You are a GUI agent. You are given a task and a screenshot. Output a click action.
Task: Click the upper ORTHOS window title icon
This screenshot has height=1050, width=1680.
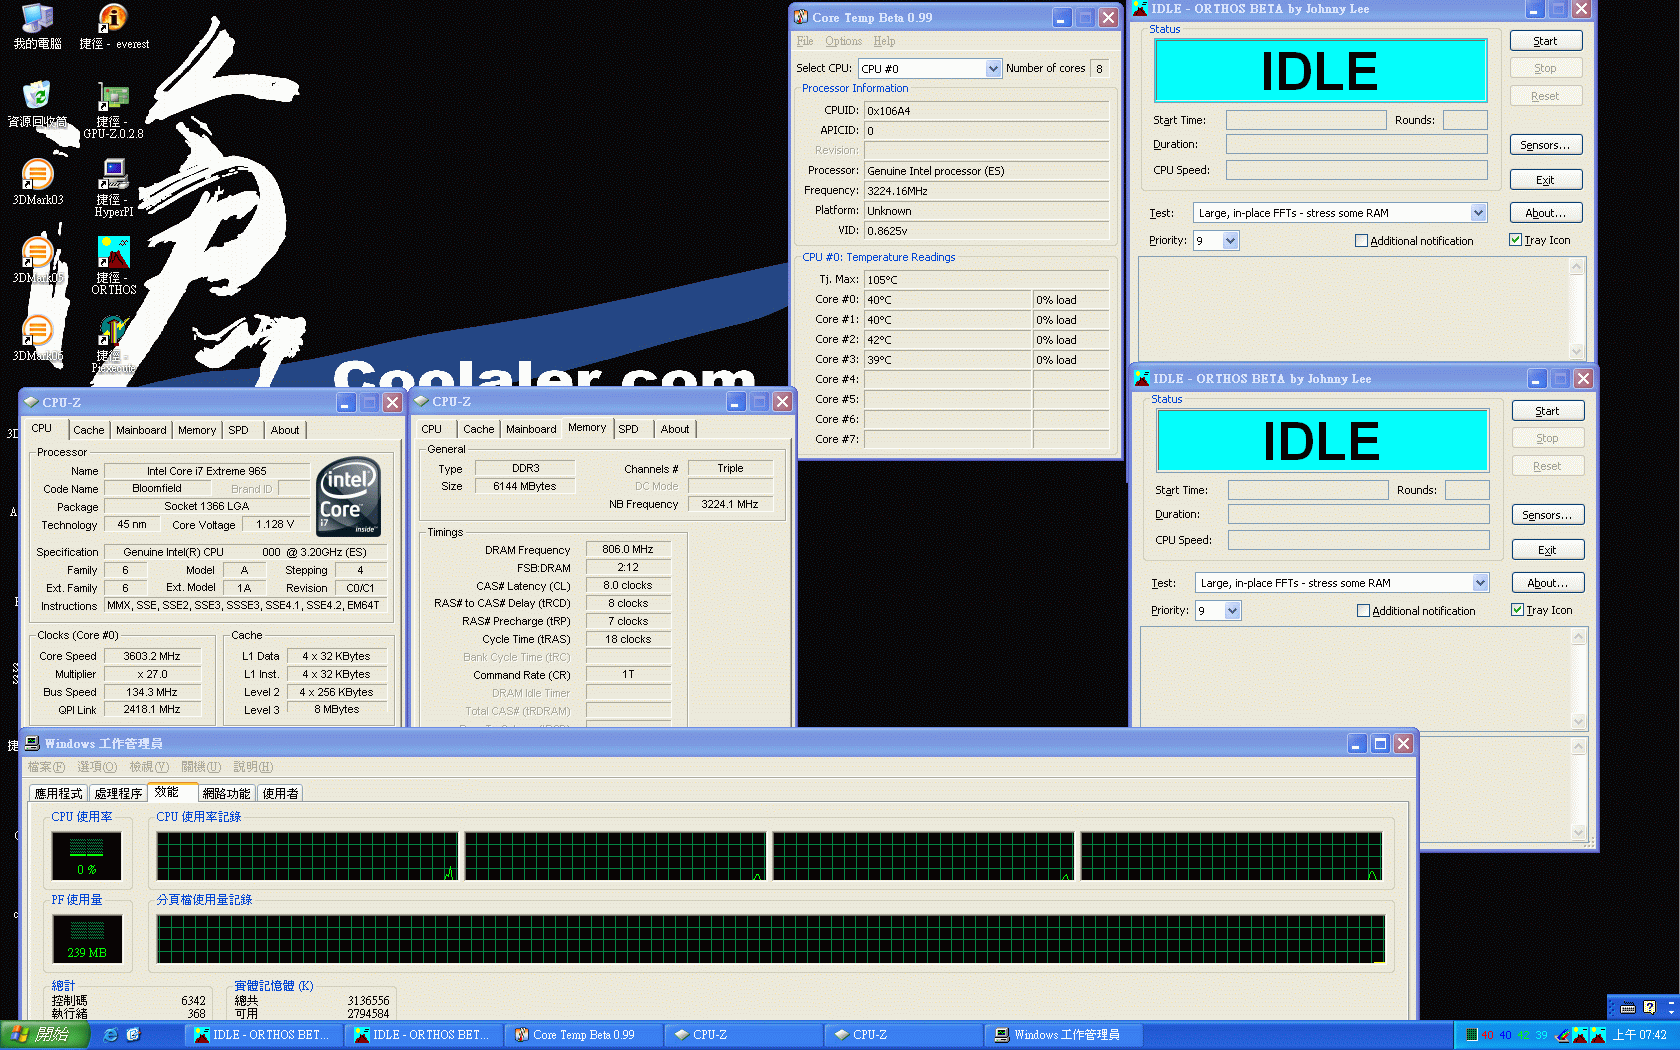point(1140,9)
